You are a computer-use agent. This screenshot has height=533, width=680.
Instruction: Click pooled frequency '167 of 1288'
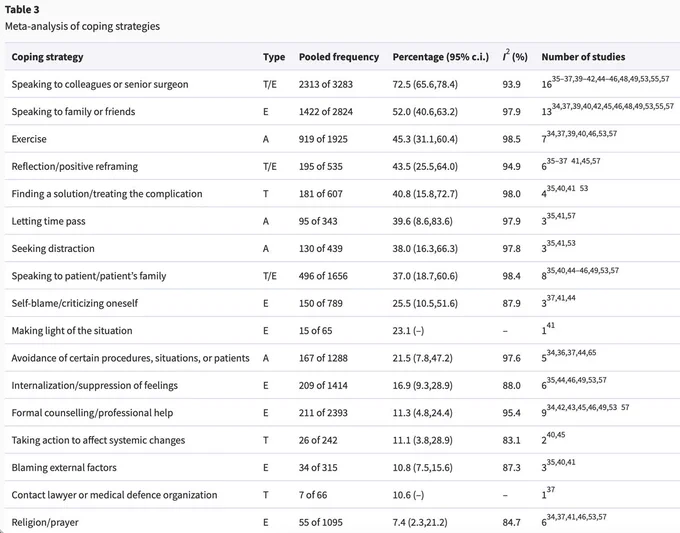(323, 358)
